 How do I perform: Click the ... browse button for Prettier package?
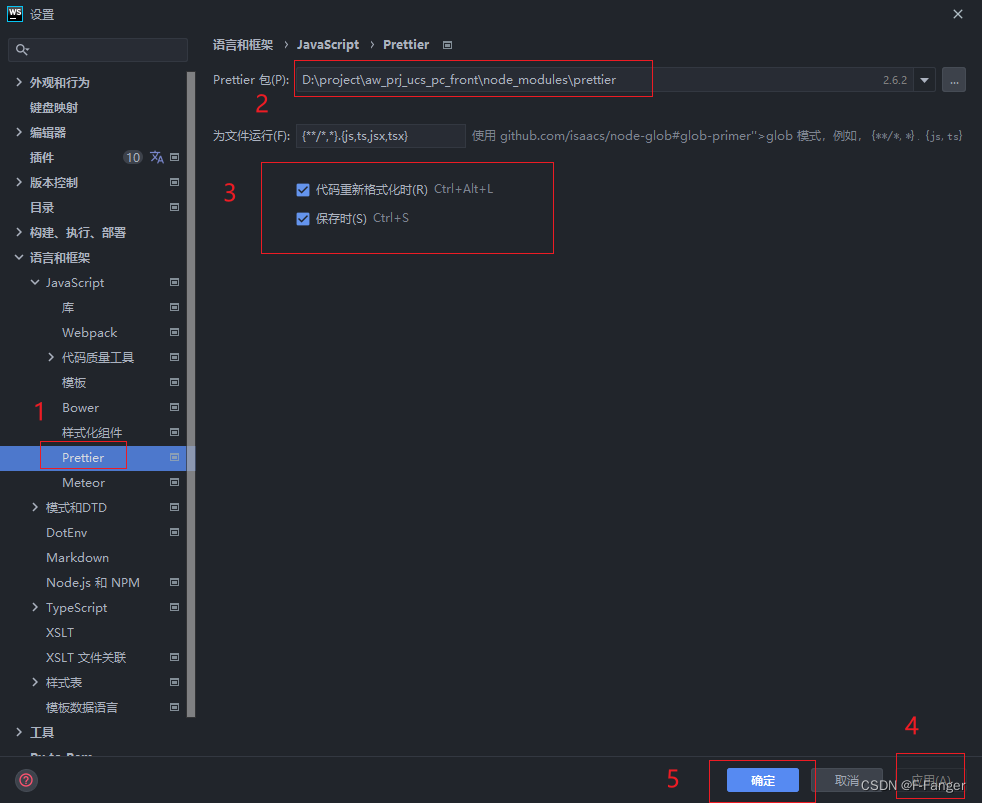click(953, 79)
